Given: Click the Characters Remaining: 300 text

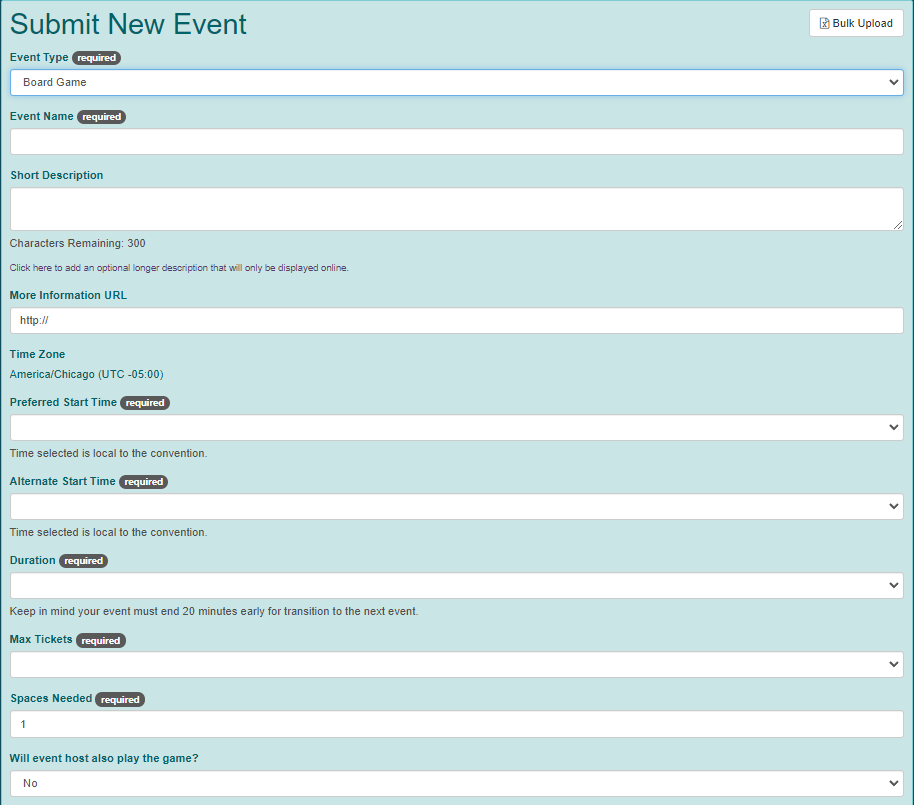Looking at the screenshot, I should (78, 243).
